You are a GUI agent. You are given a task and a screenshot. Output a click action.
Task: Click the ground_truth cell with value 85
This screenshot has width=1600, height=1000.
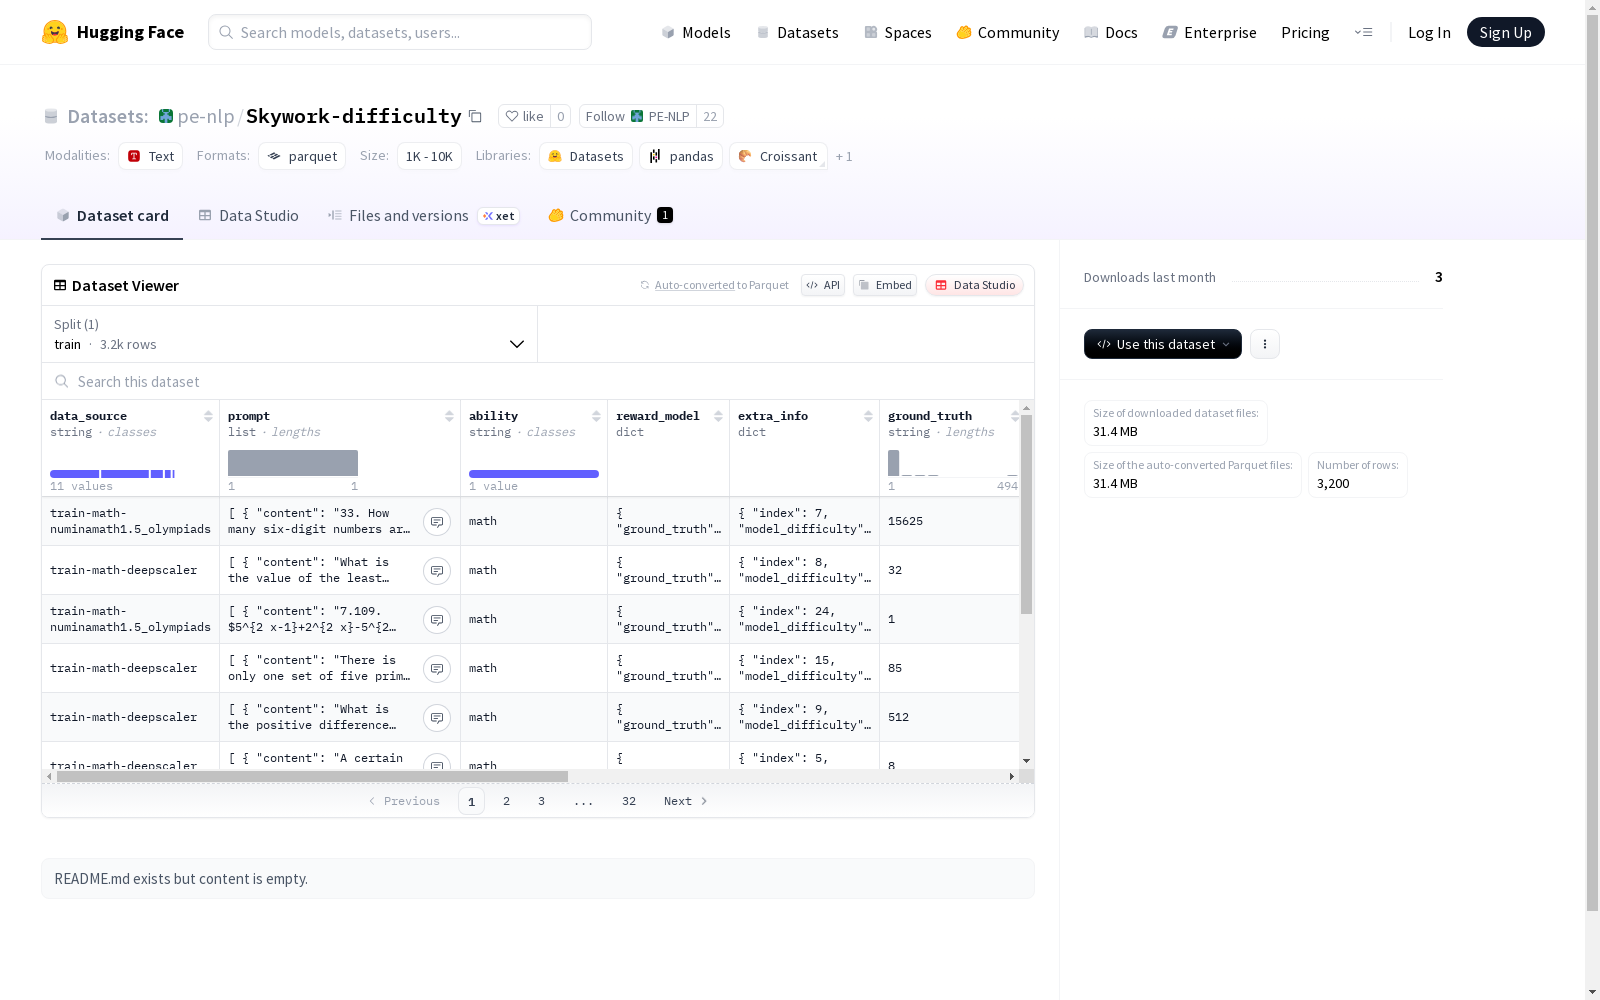[950, 668]
